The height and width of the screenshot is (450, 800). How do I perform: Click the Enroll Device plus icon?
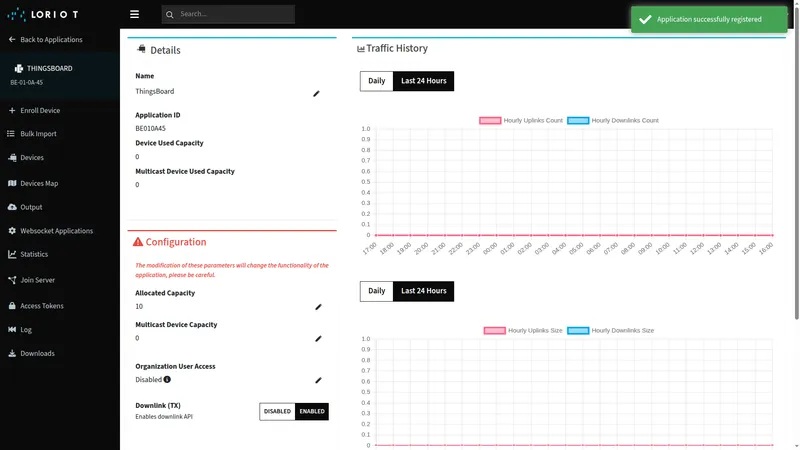12,110
